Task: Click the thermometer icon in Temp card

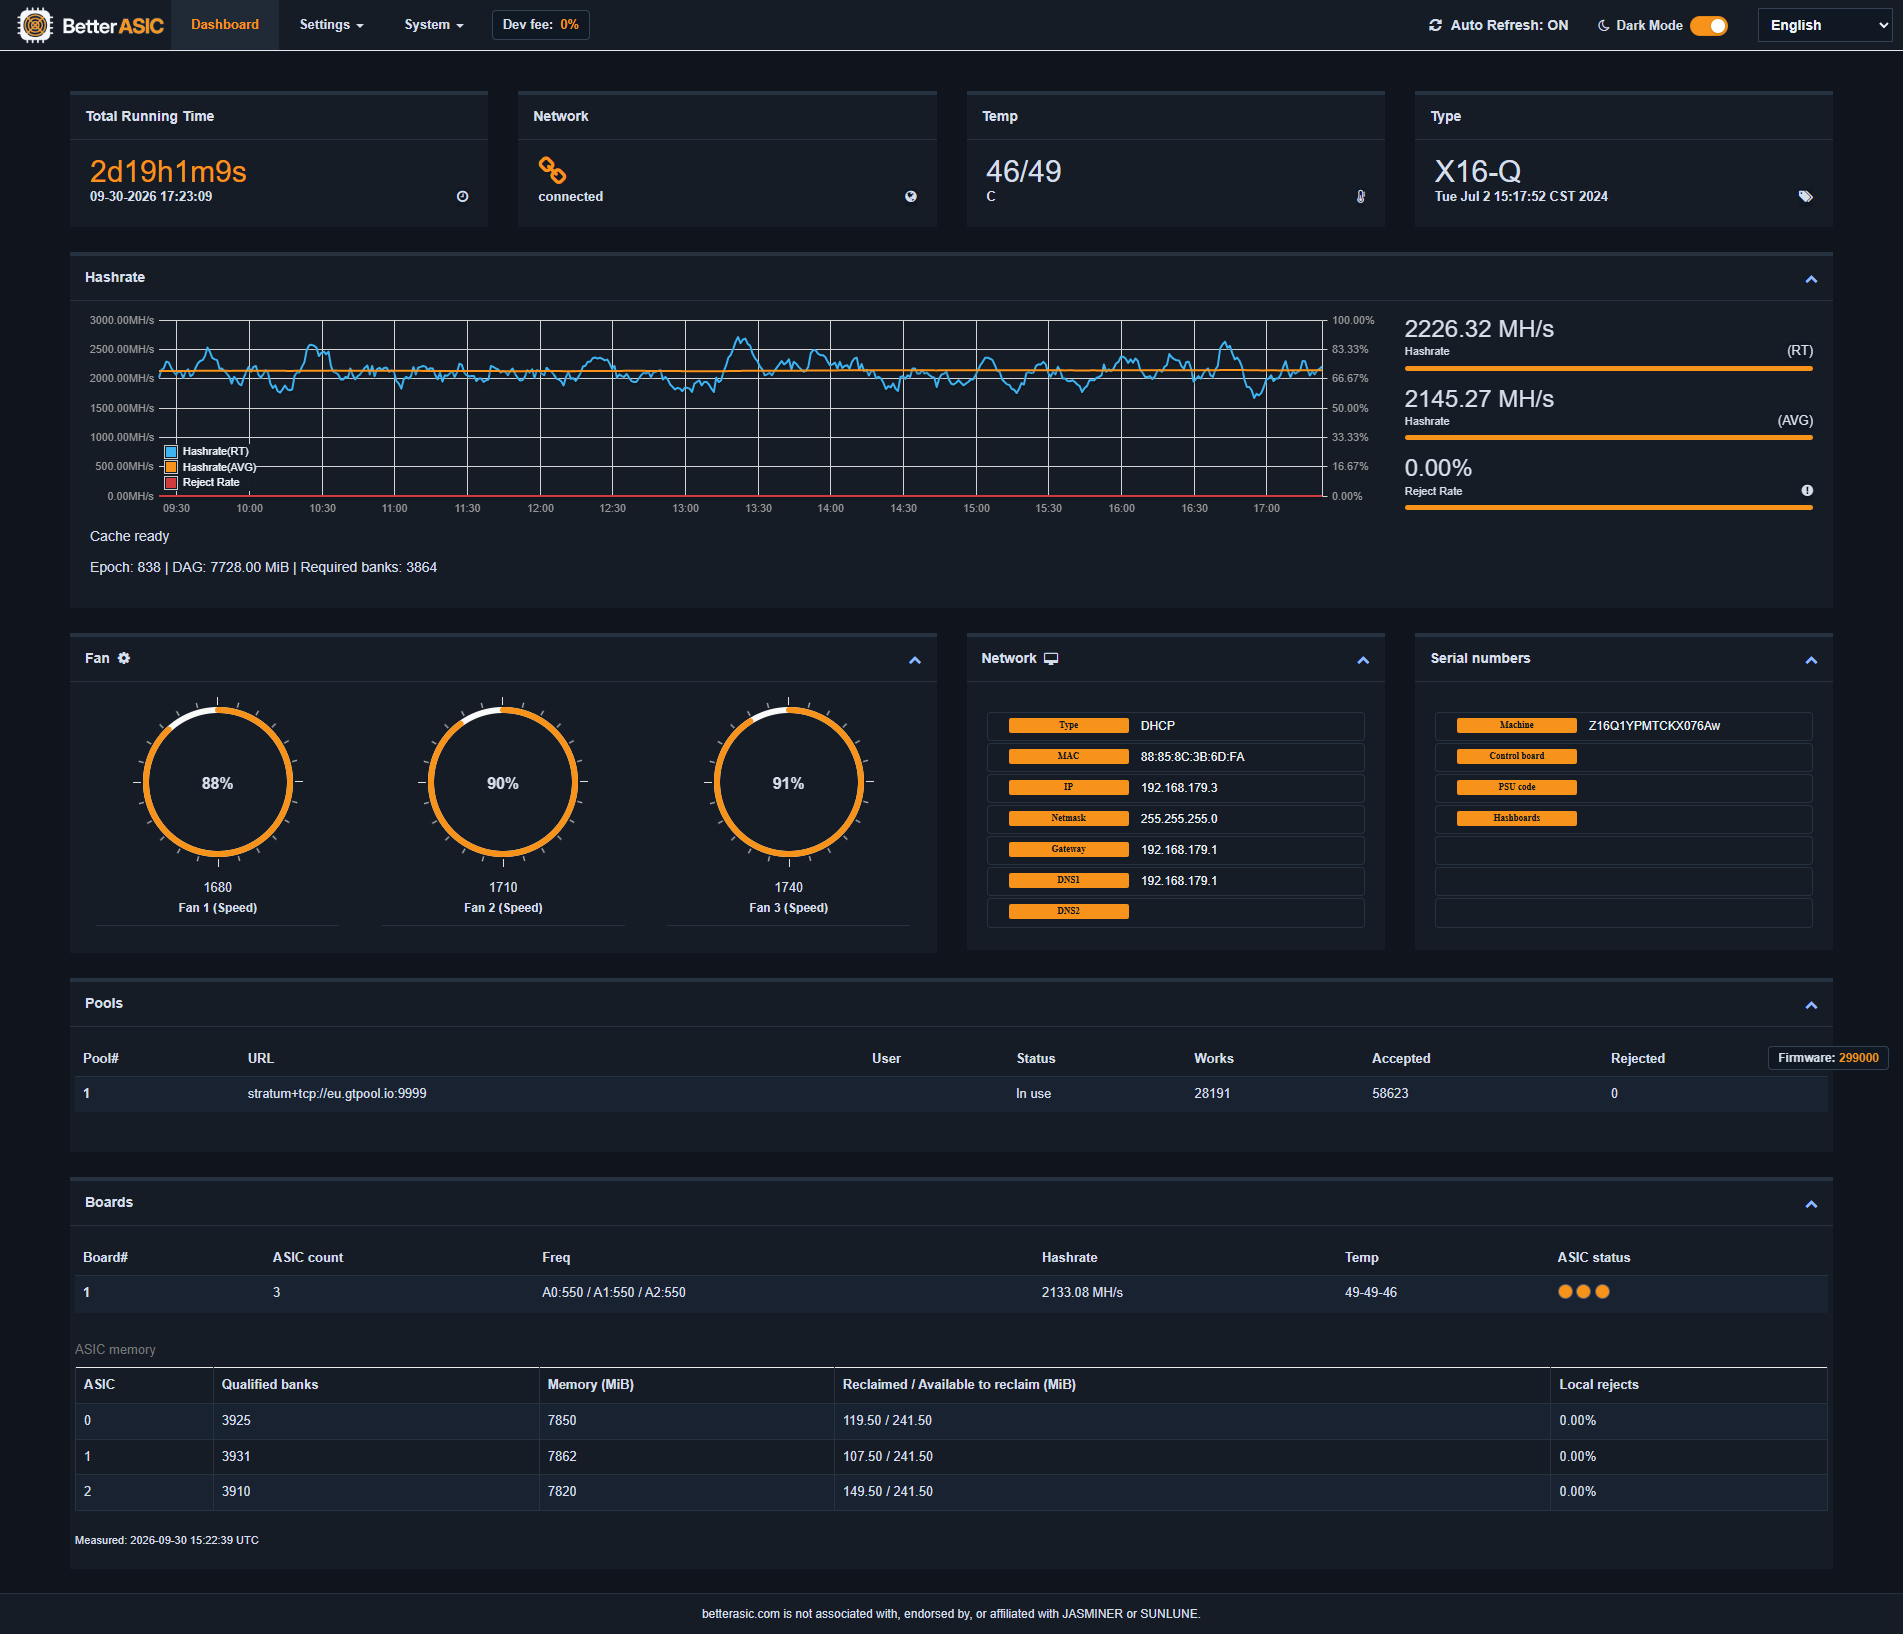Action: tap(1360, 197)
